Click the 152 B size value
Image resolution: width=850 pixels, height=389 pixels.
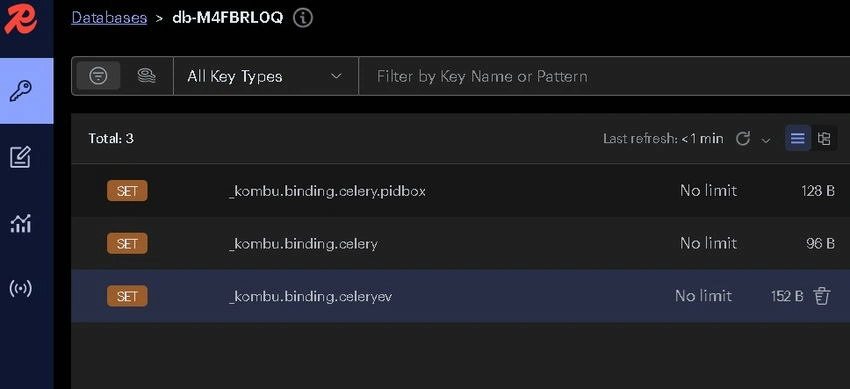[x=787, y=296]
